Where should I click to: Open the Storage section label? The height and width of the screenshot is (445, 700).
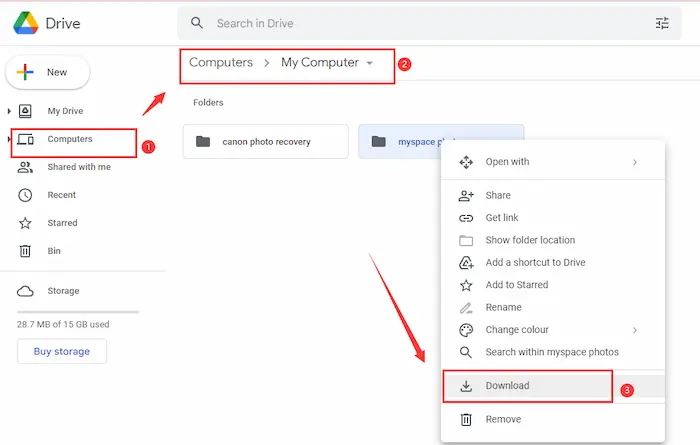click(63, 291)
